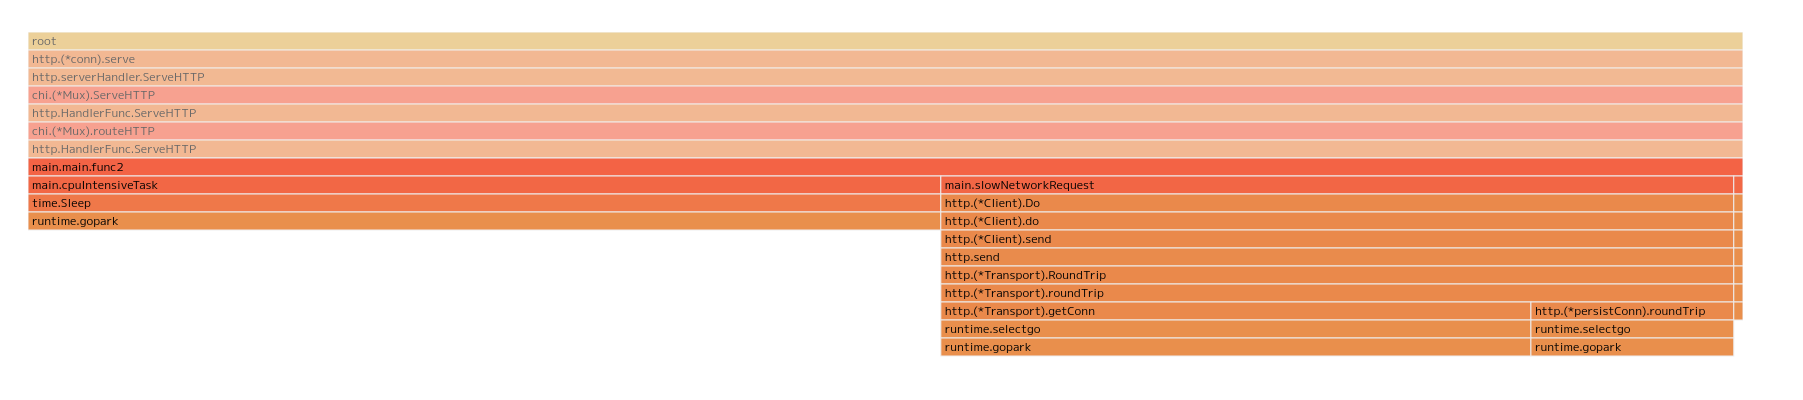
Task: Click the main.slowNetworkRequest frame
Action: tap(1337, 185)
